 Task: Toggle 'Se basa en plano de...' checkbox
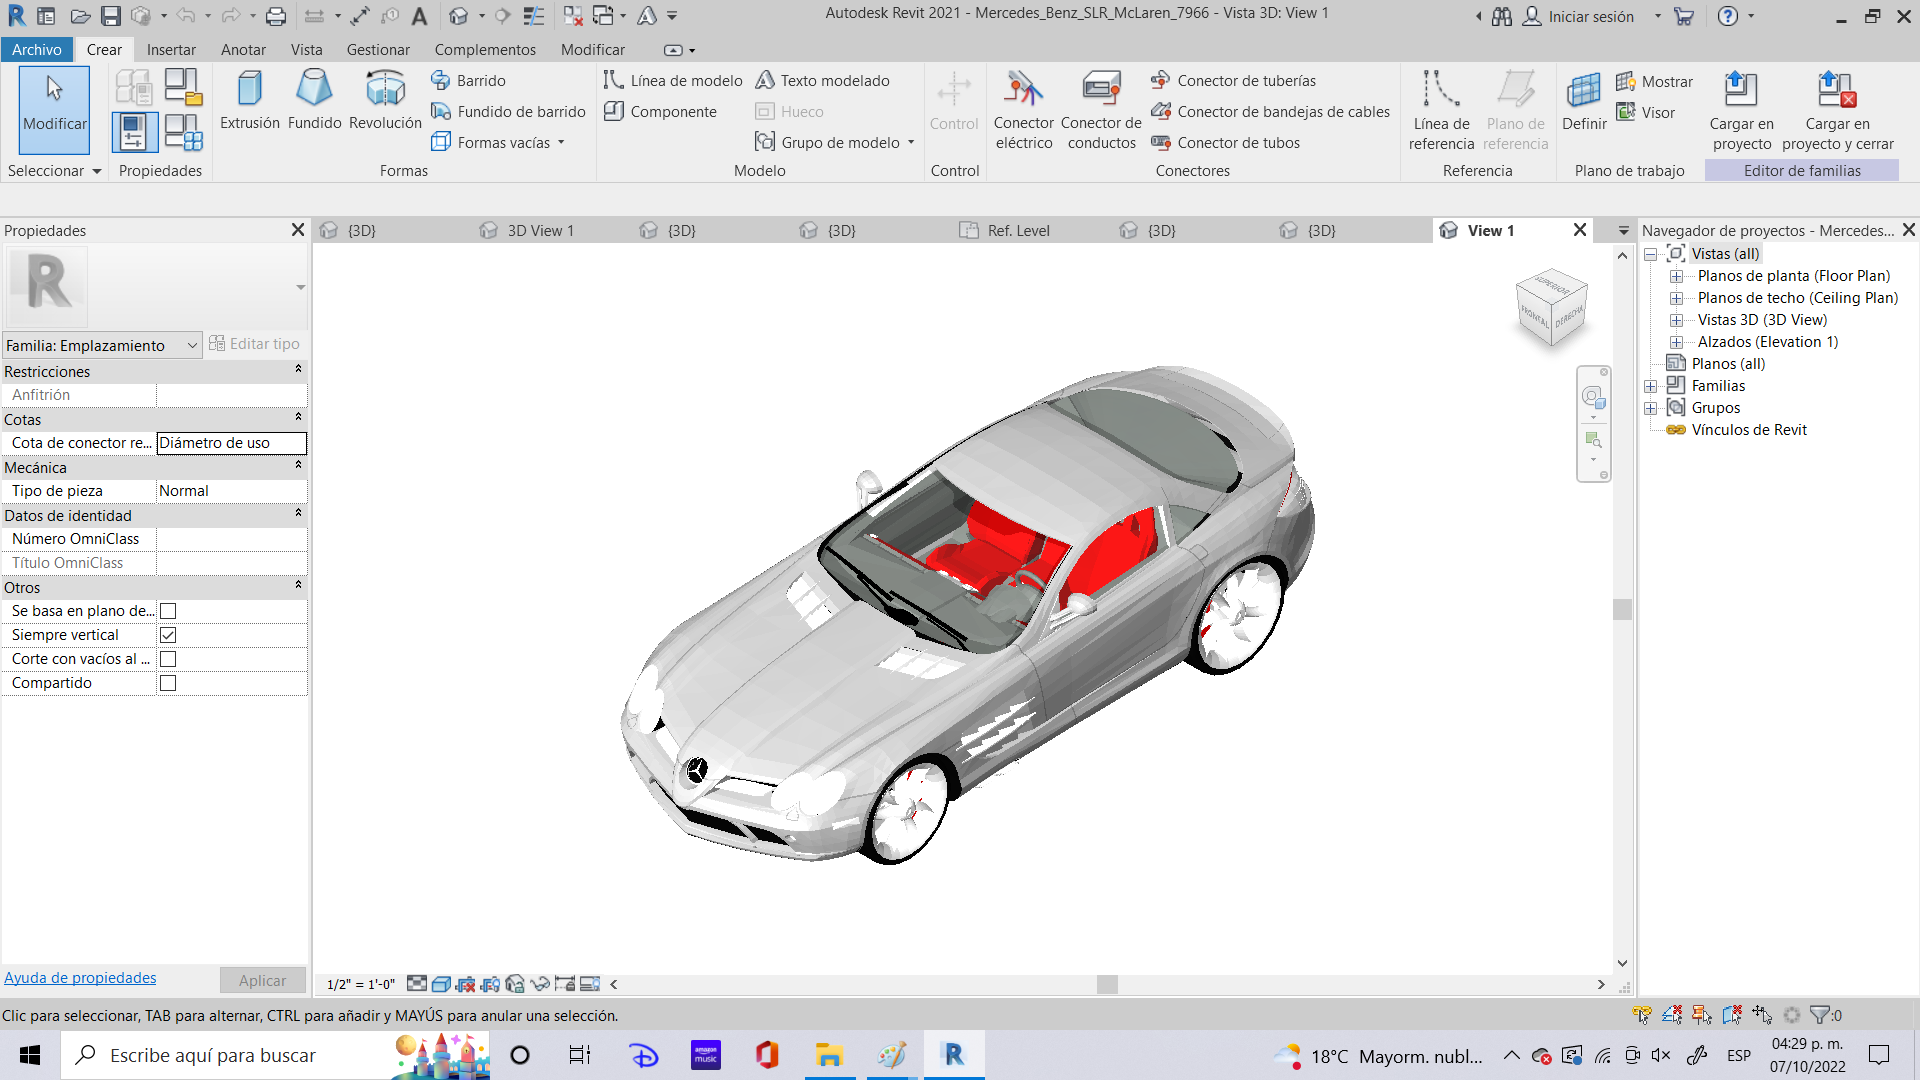click(168, 611)
